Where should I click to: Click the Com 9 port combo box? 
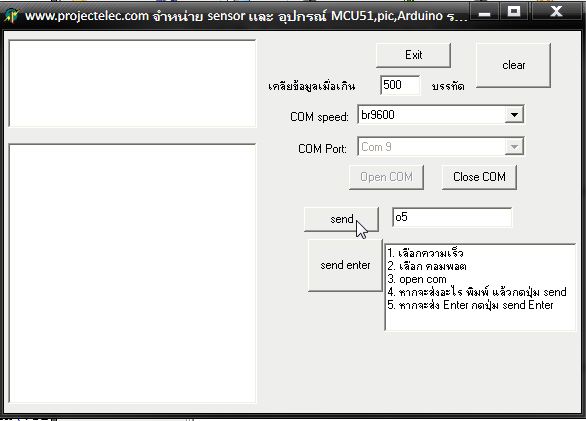[x=441, y=147]
